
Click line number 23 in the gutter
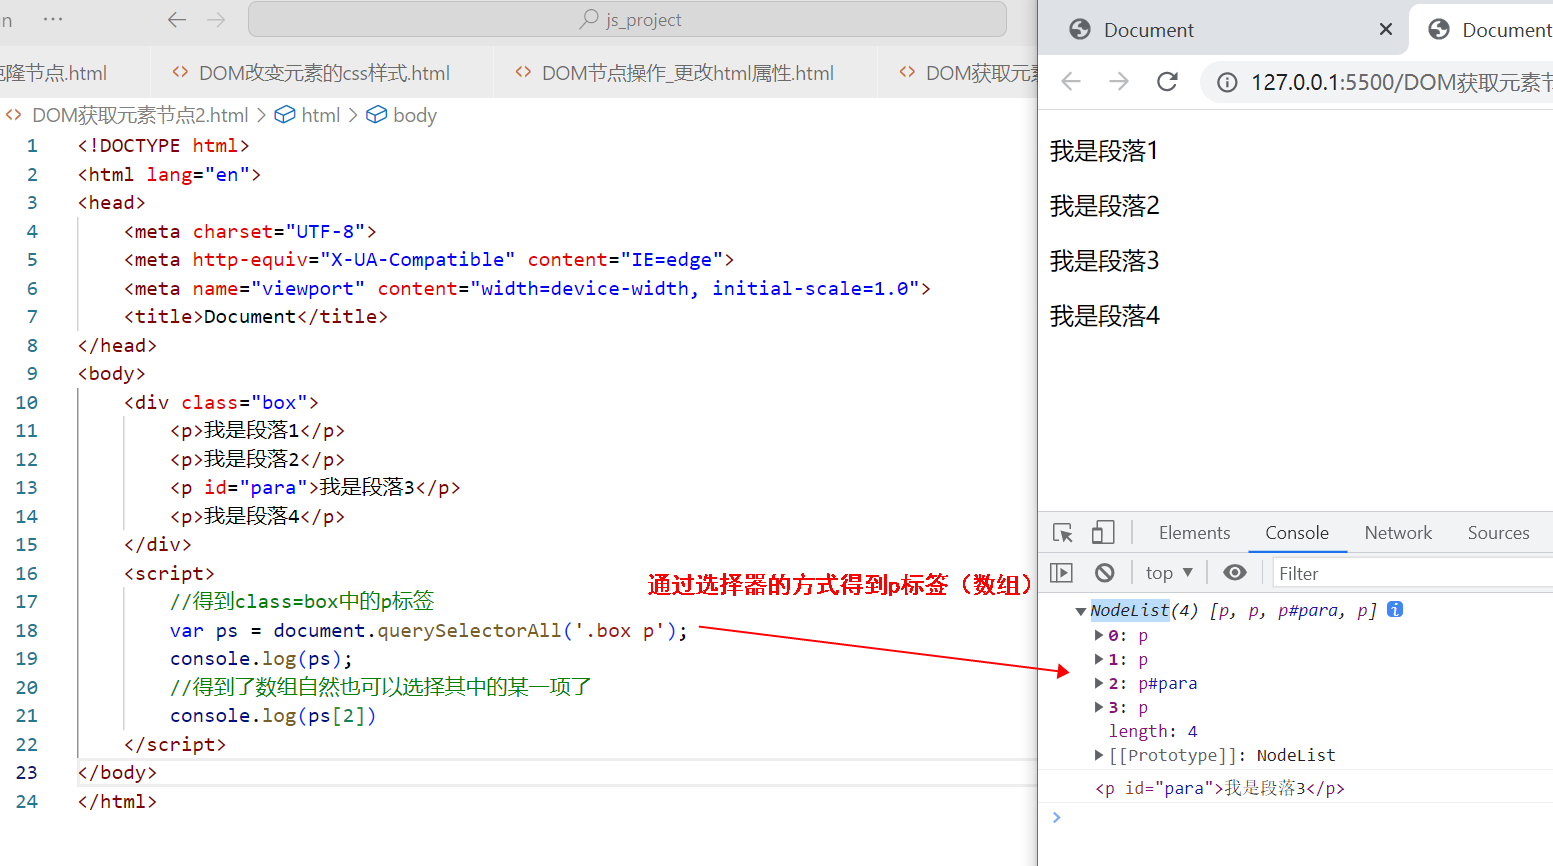coord(27,772)
